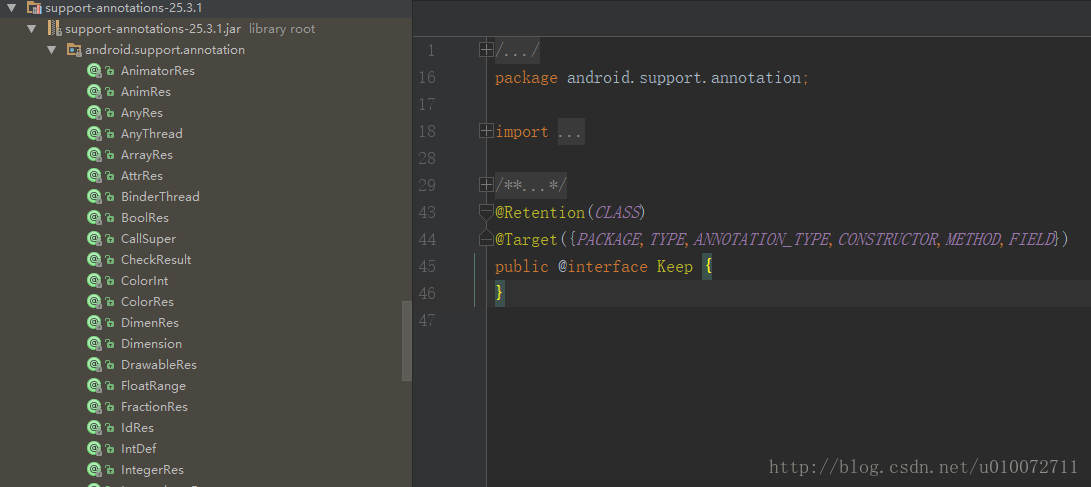Click the annotation icon beside FractionRes
This screenshot has width=1091, height=487.
[94, 406]
